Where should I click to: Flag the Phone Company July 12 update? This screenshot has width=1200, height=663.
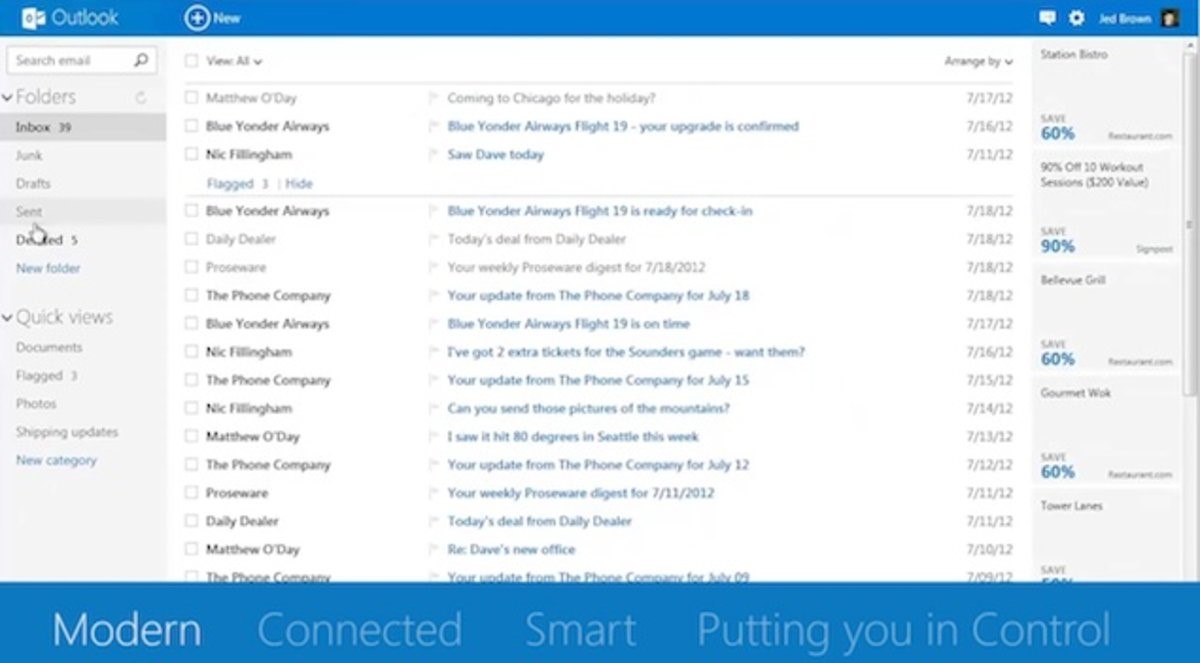click(x=434, y=464)
